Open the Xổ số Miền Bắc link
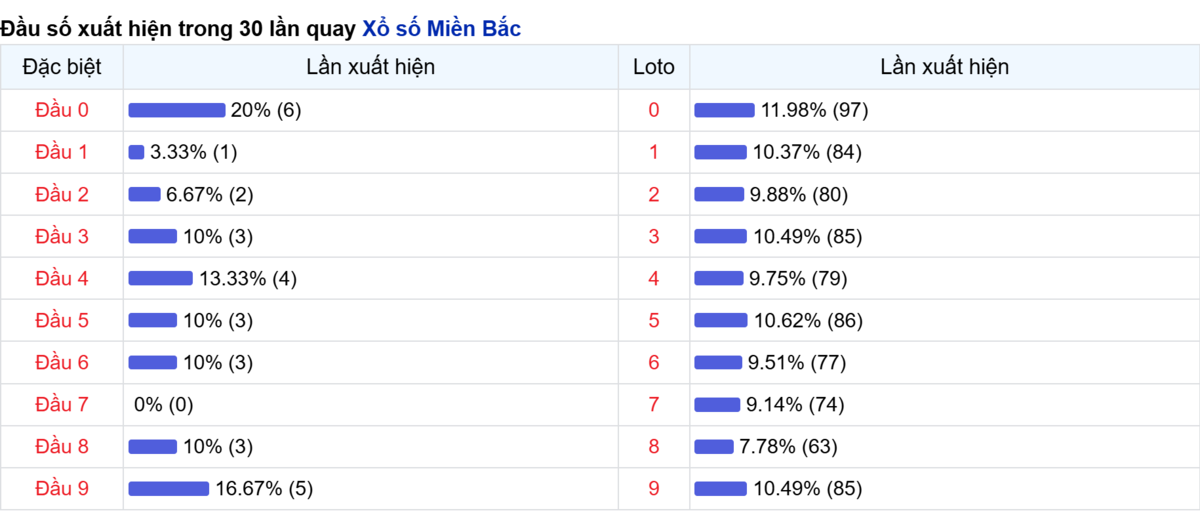This screenshot has width=1200, height=513. click(x=441, y=29)
